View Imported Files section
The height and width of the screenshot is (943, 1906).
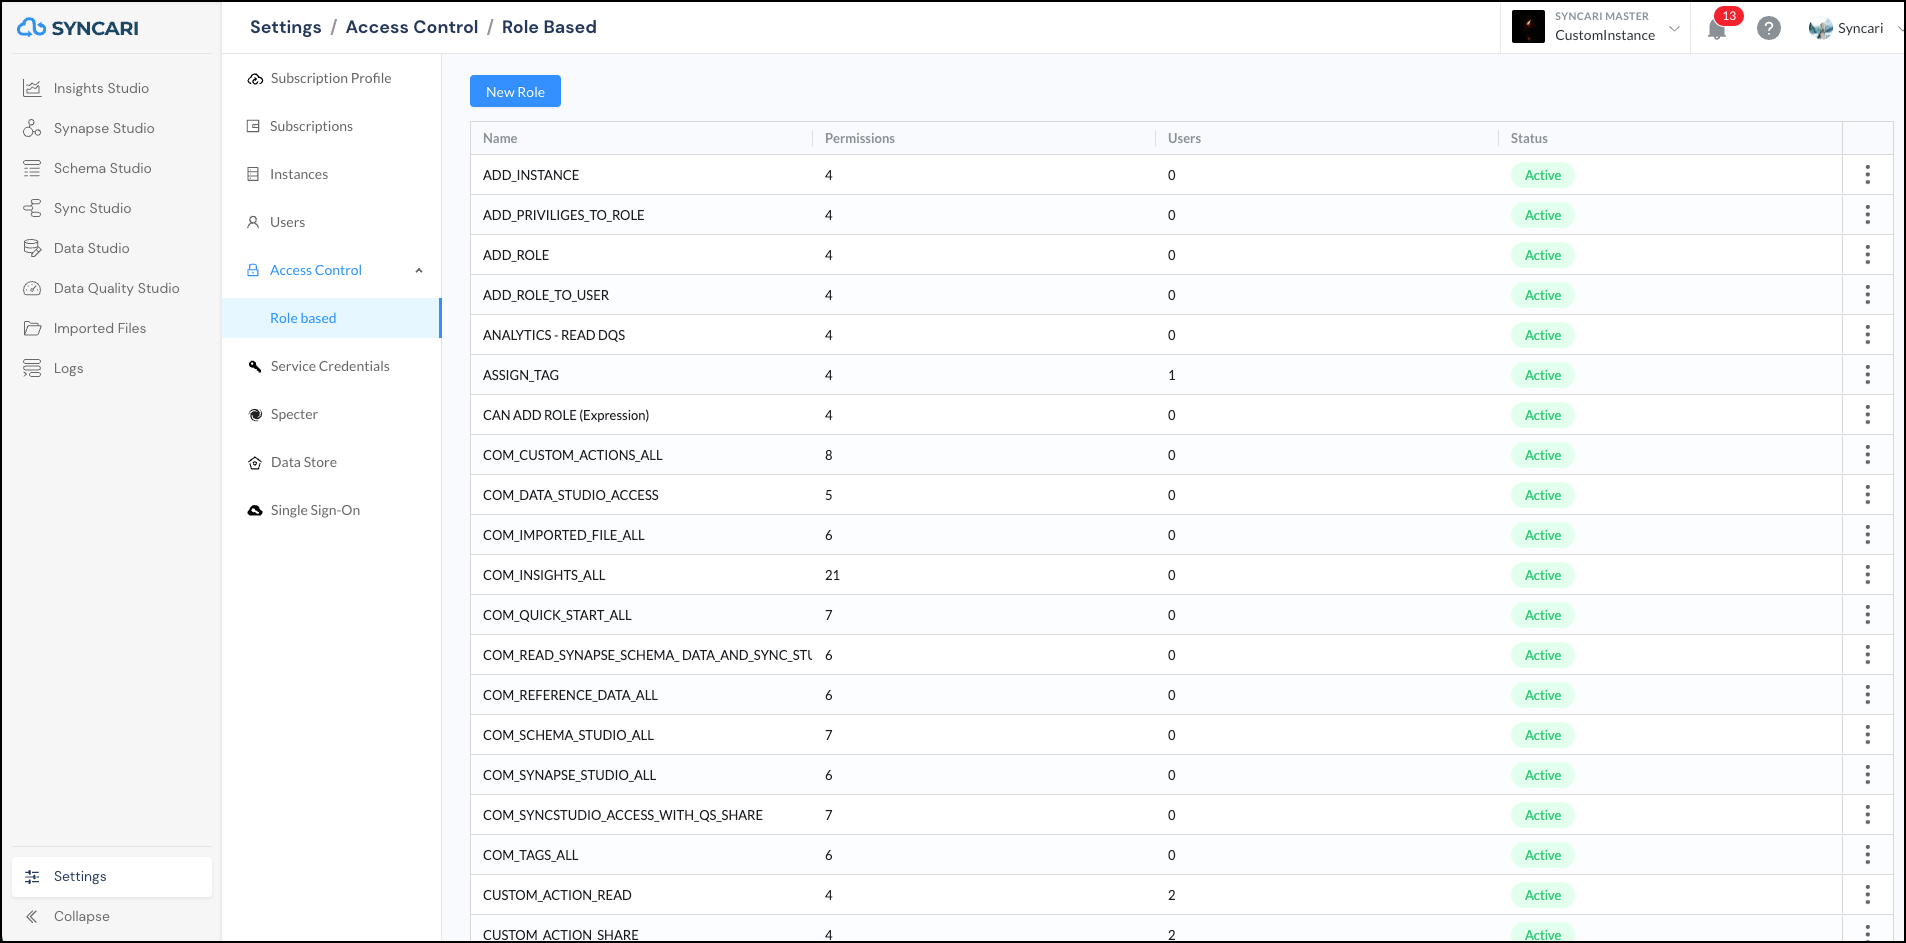pos(99,327)
